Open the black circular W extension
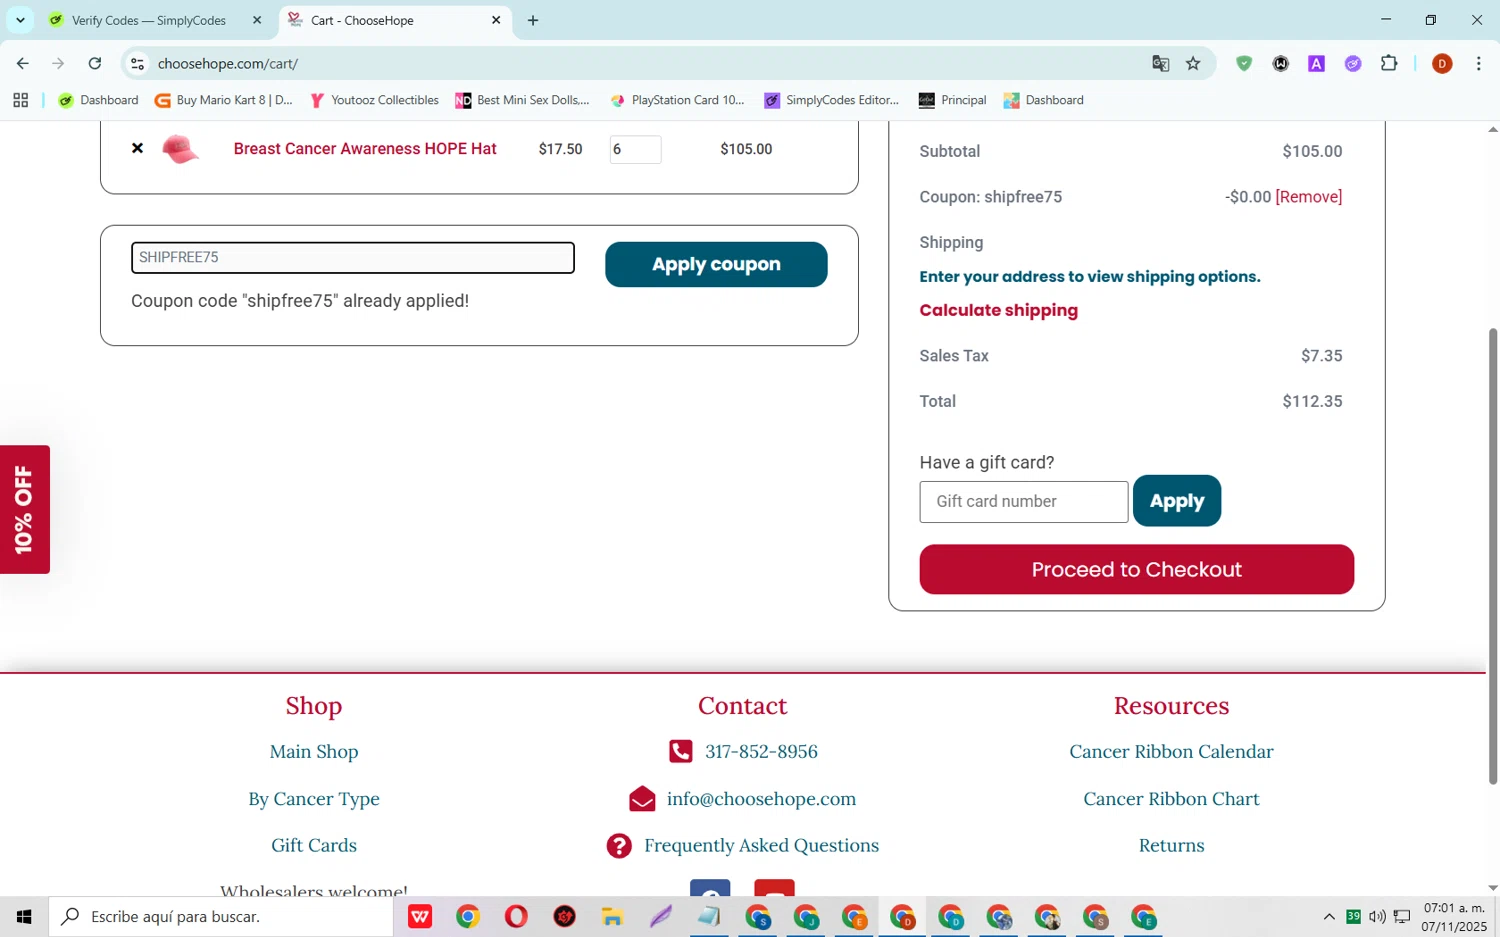 pos(1281,63)
